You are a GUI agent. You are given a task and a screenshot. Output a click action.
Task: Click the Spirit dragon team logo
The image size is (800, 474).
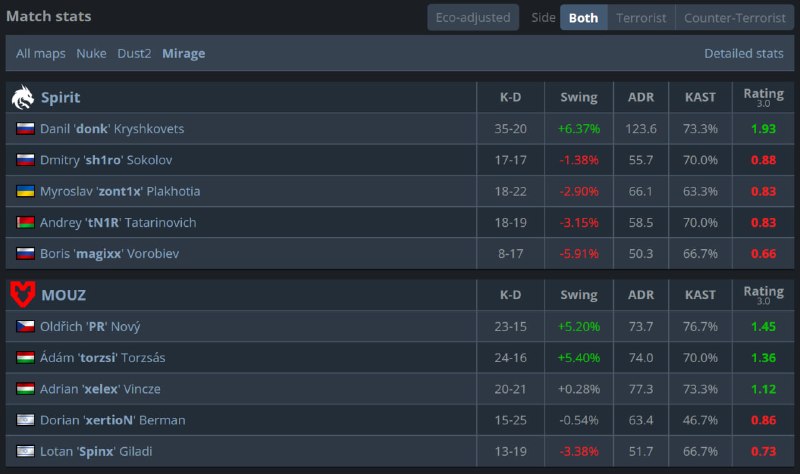(x=22, y=97)
